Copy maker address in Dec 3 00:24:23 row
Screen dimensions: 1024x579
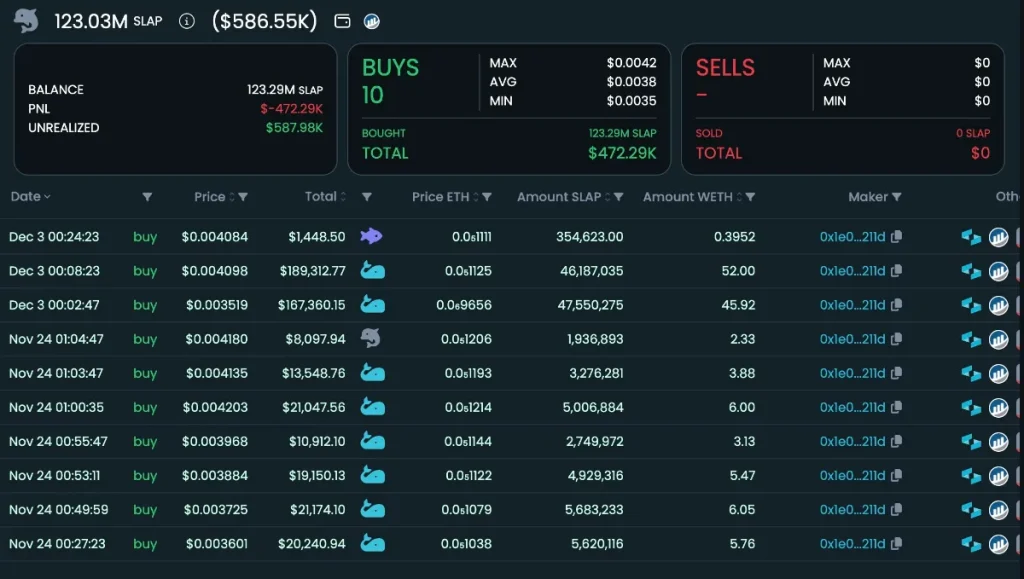coord(897,237)
